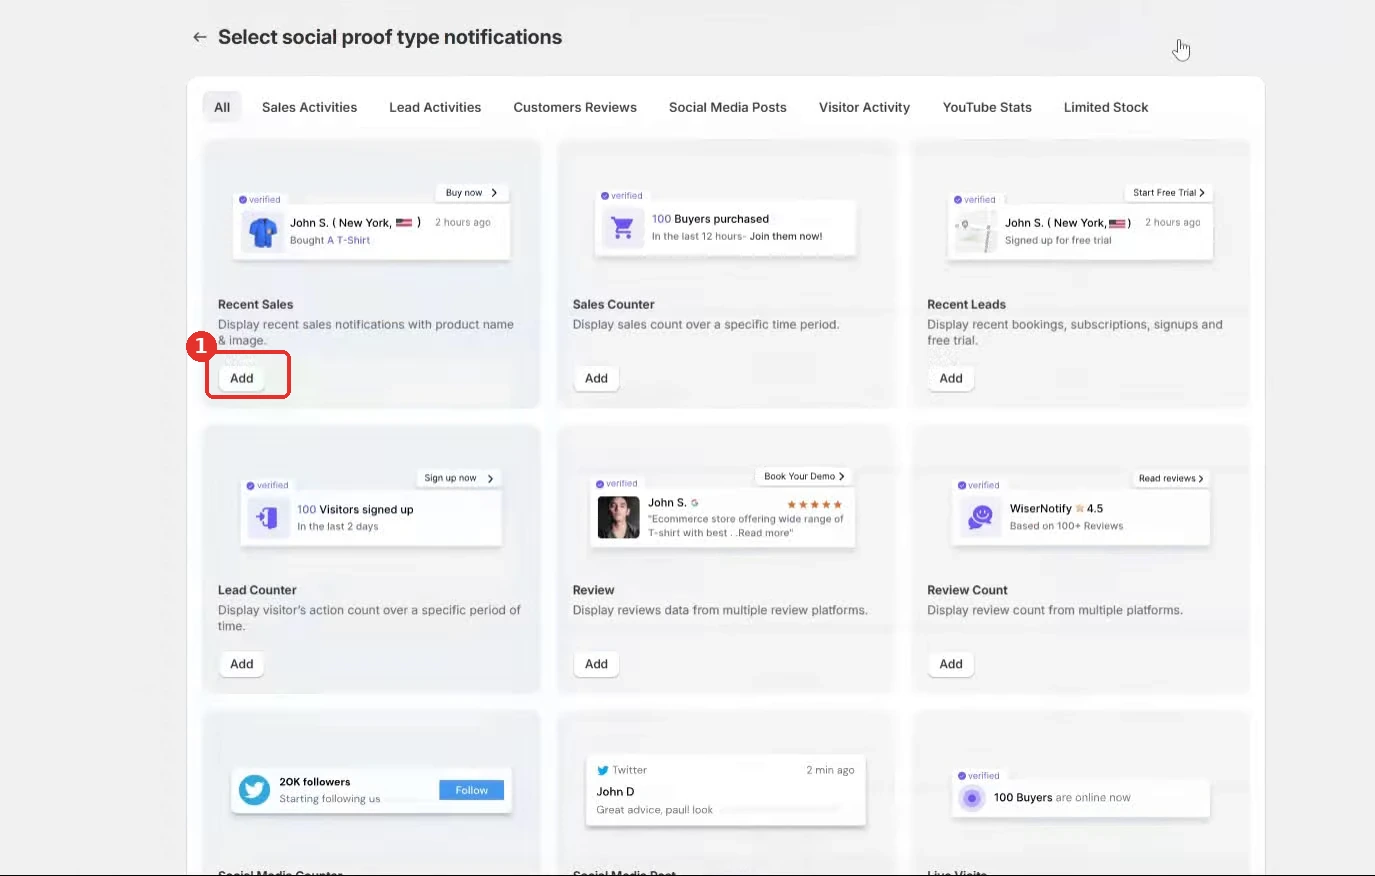Screen dimensions: 1375x876
Task: Click the blue T-shirt product icon
Action: pyautogui.click(x=263, y=232)
